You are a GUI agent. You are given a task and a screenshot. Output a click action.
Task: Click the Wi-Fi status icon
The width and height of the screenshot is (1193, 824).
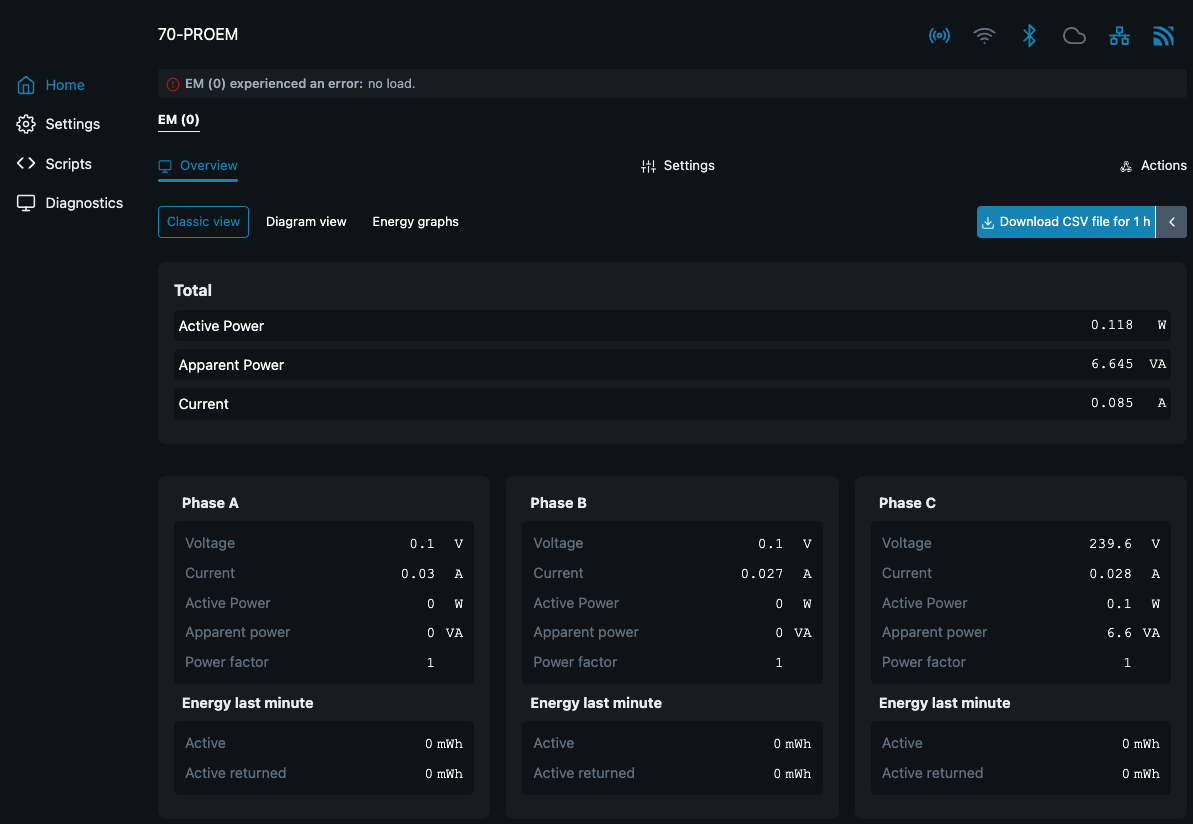pyautogui.click(x=985, y=37)
